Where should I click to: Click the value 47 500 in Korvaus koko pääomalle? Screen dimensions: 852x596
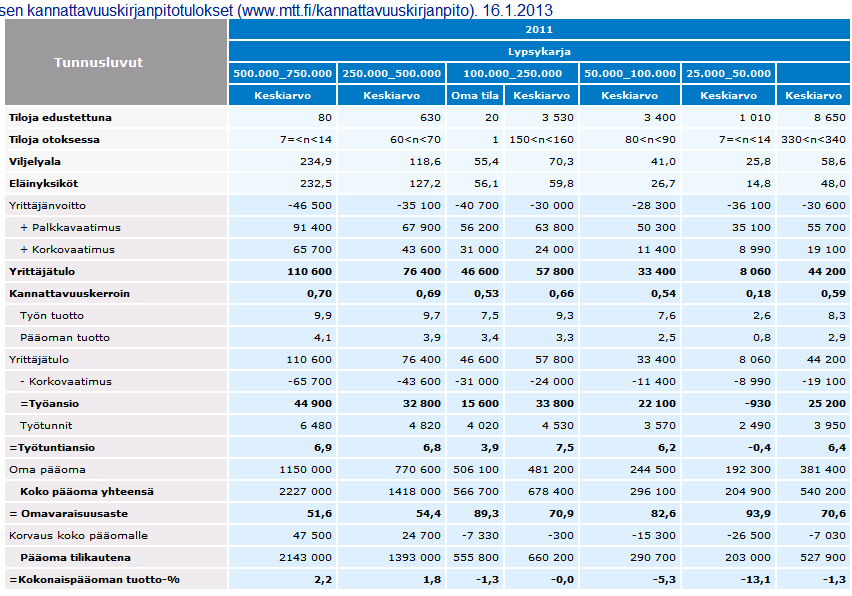(312, 536)
